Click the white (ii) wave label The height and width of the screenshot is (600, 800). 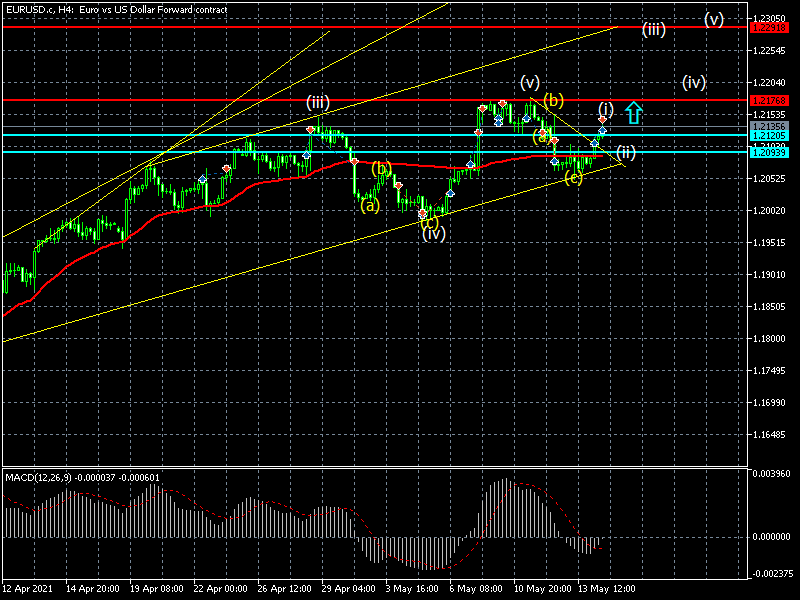point(626,152)
